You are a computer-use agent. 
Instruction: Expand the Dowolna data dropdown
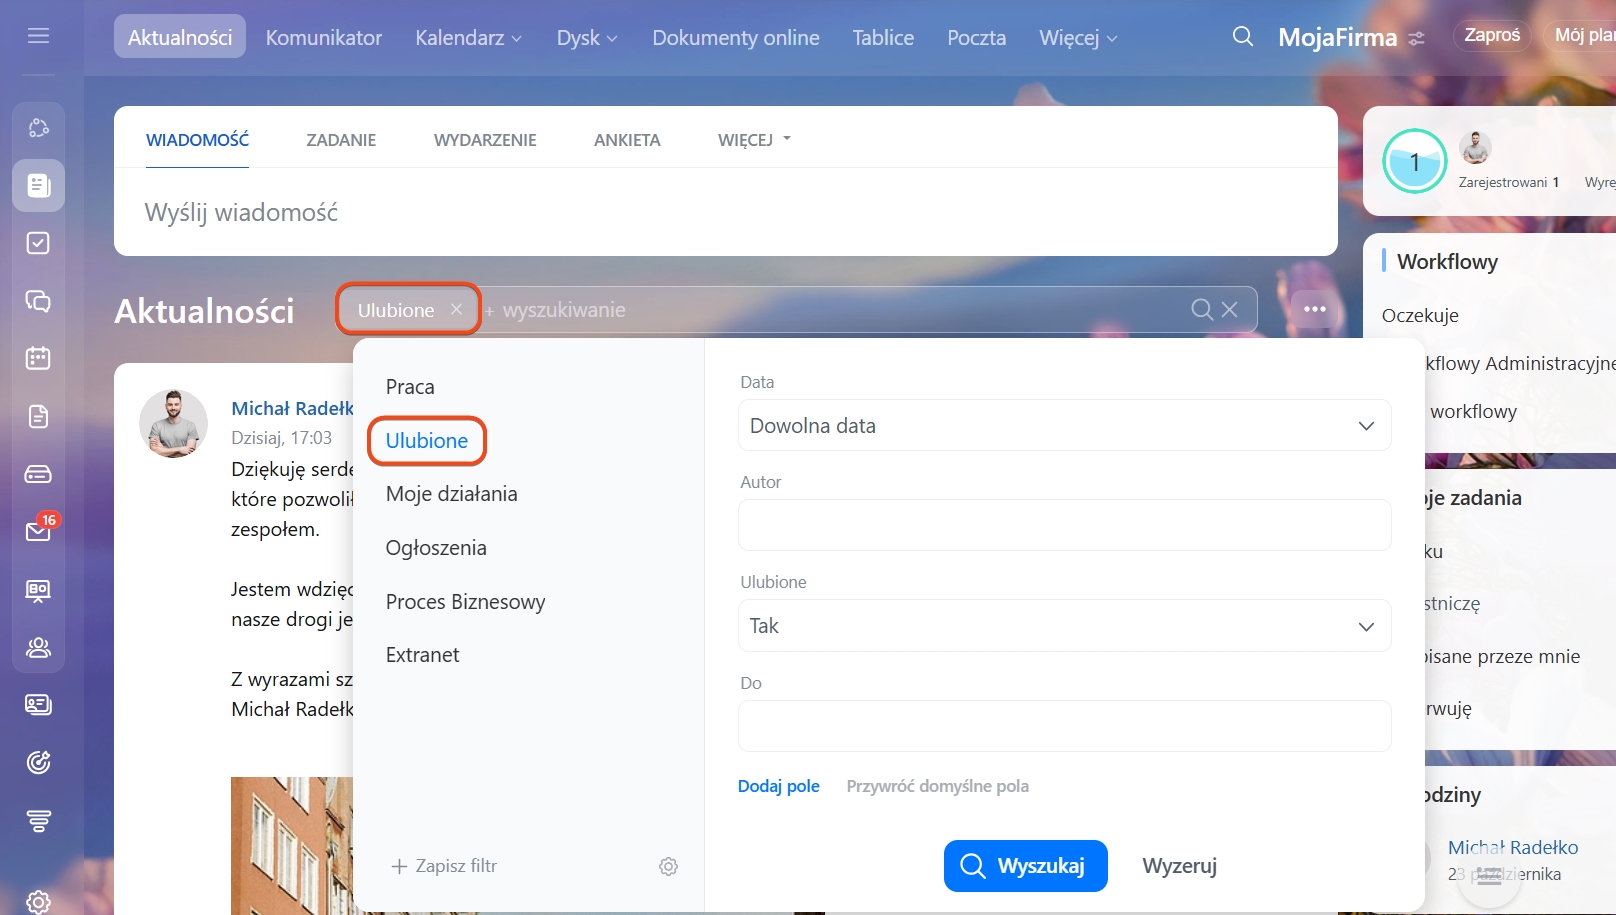click(1064, 426)
